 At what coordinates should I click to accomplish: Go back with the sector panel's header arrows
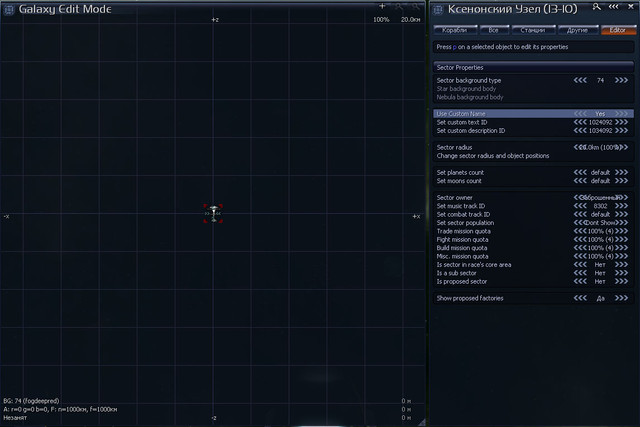pyautogui.click(x=613, y=7)
